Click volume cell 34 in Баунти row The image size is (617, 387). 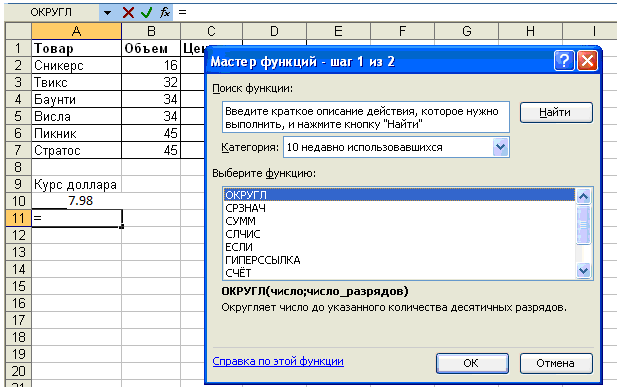pos(151,99)
